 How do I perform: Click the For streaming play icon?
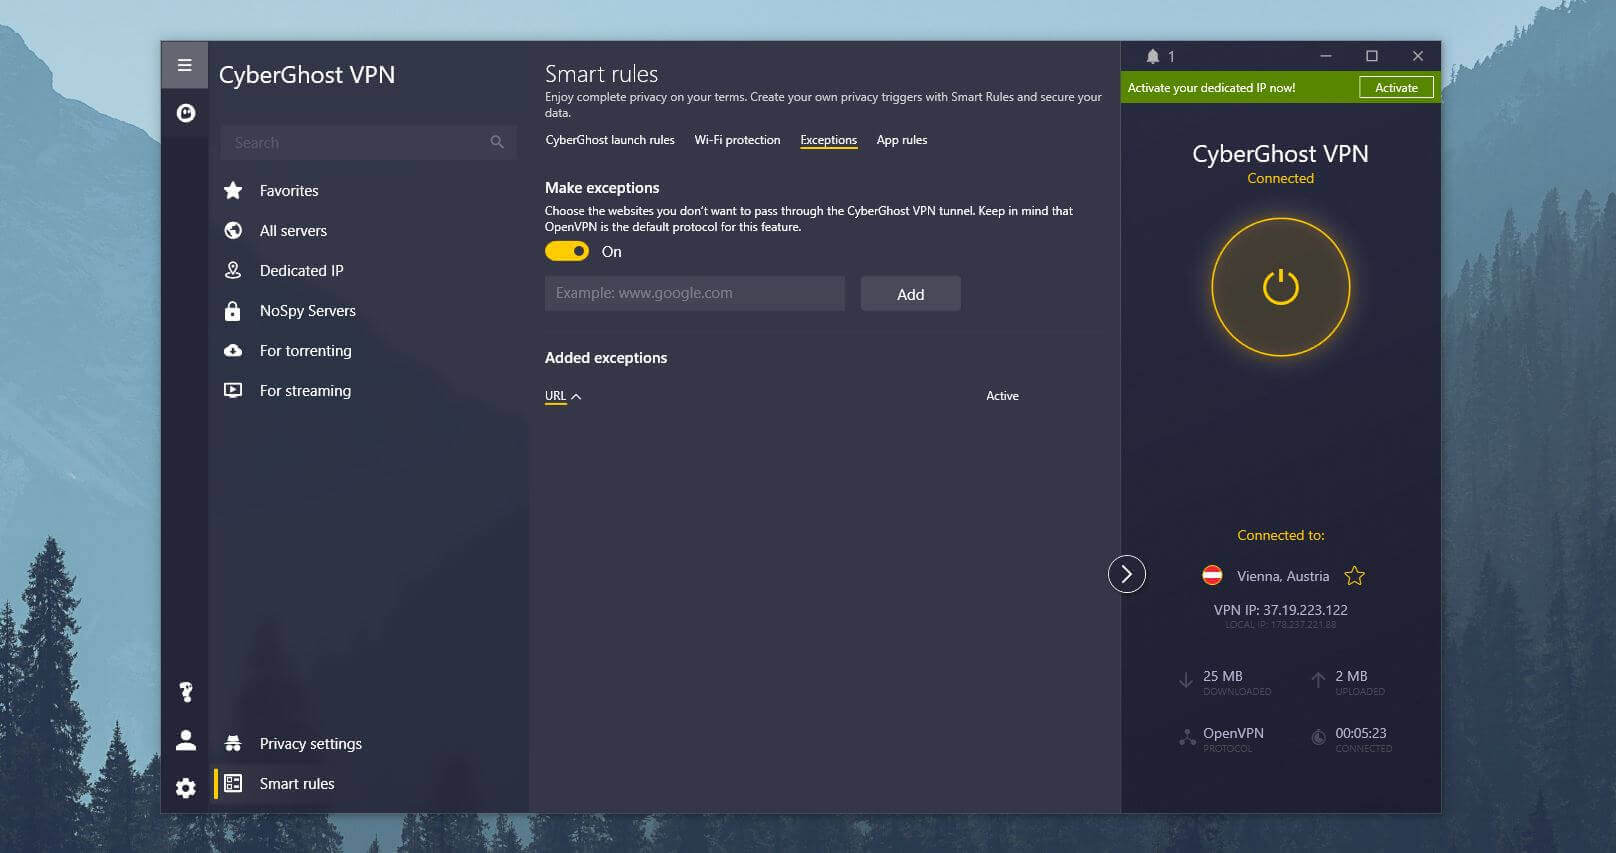[x=233, y=390]
